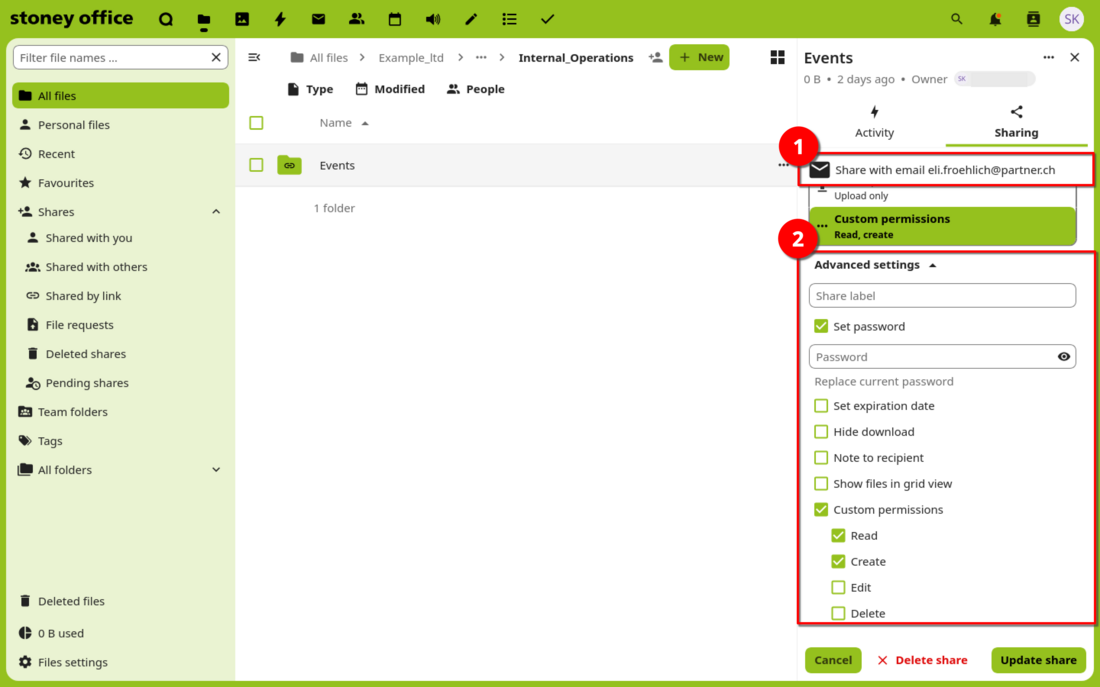This screenshot has width=1100, height=687.
Task: Open the Photos app icon in top bar
Action: tap(242, 19)
